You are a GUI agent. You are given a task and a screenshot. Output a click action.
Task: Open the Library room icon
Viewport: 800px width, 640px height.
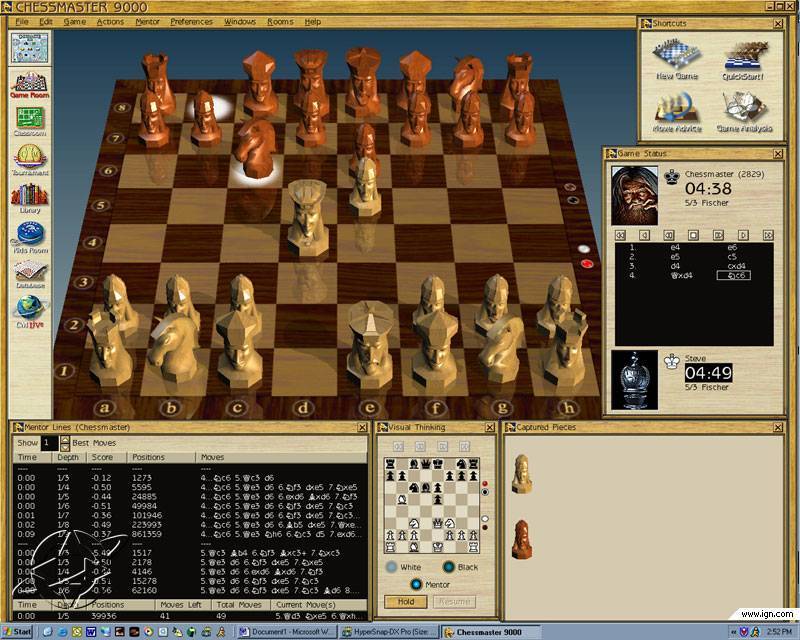tap(30, 199)
